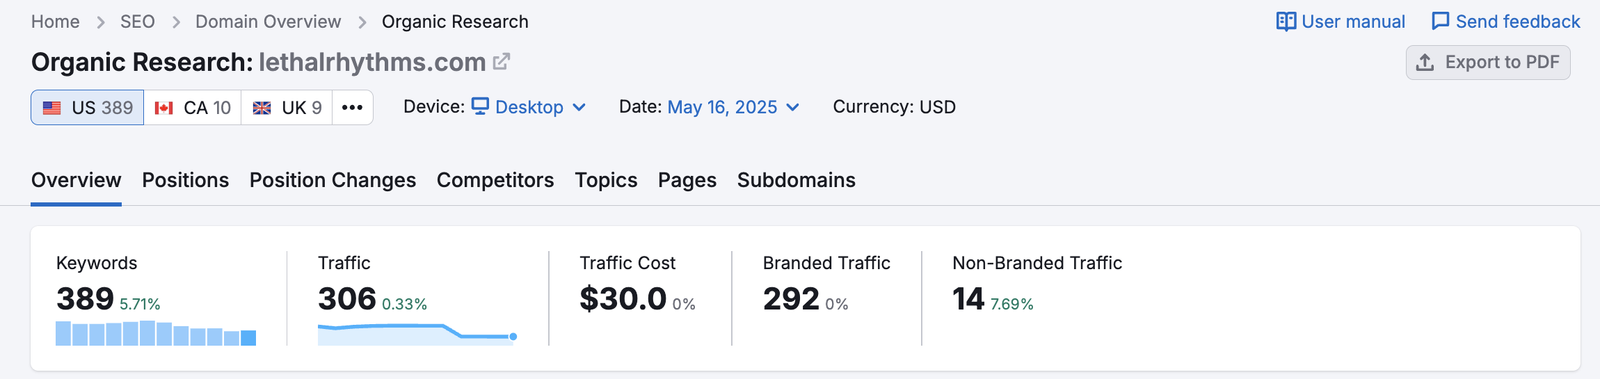This screenshot has height=379, width=1600.
Task: Expand the Desktop device dropdown
Action: coord(529,107)
